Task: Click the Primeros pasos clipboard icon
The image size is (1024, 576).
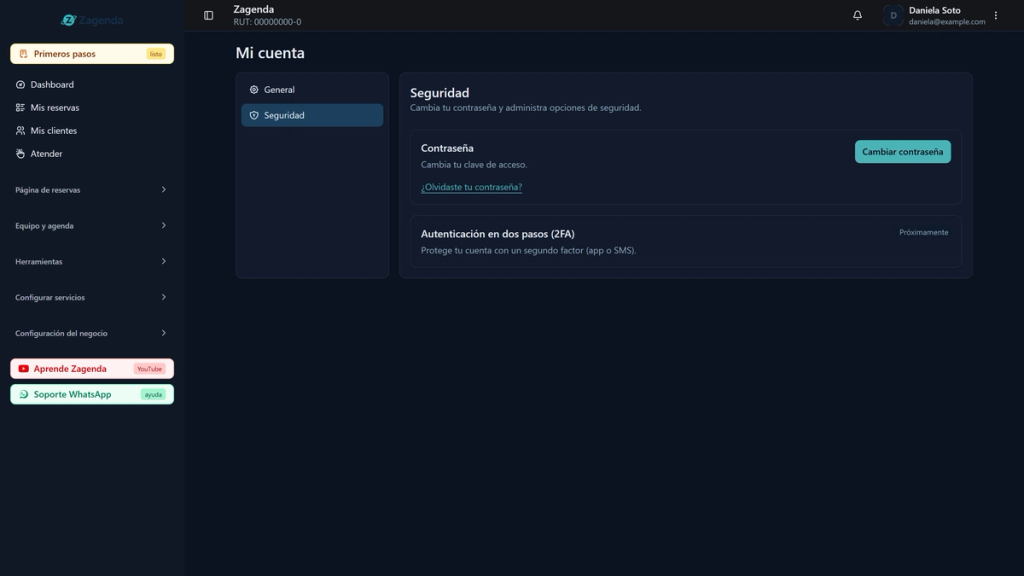Action: point(24,54)
